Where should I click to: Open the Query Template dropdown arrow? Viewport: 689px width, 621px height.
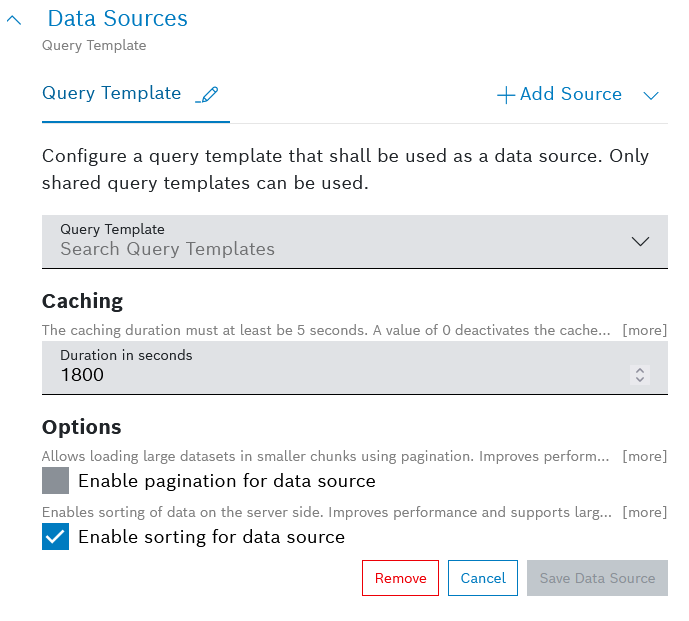[x=641, y=242]
